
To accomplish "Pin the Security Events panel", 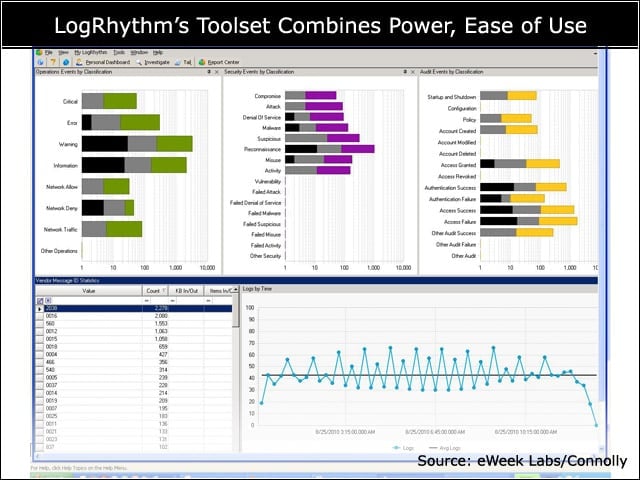I will click(x=405, y=72).
